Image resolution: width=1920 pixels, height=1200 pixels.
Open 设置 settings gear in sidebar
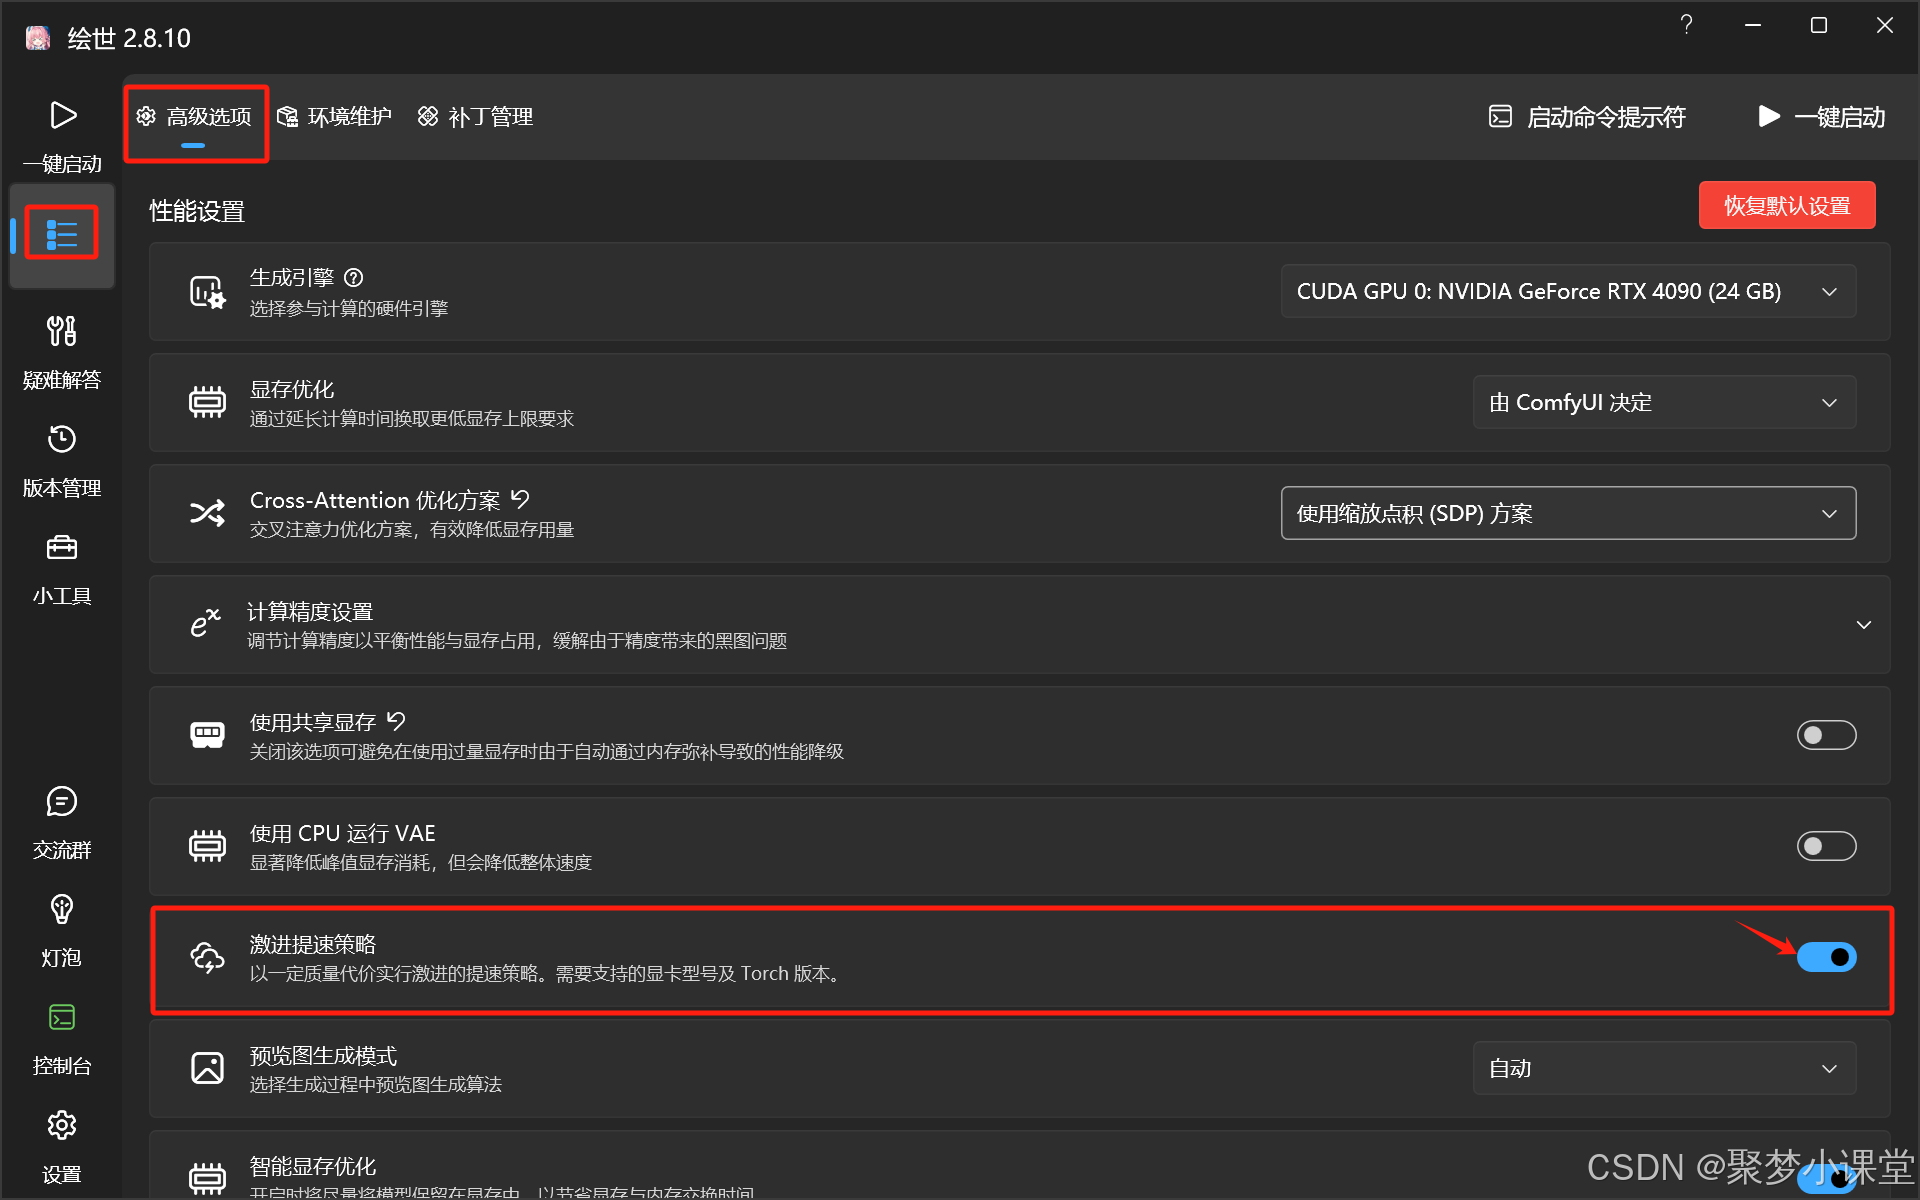click(x=62, y=1126)
